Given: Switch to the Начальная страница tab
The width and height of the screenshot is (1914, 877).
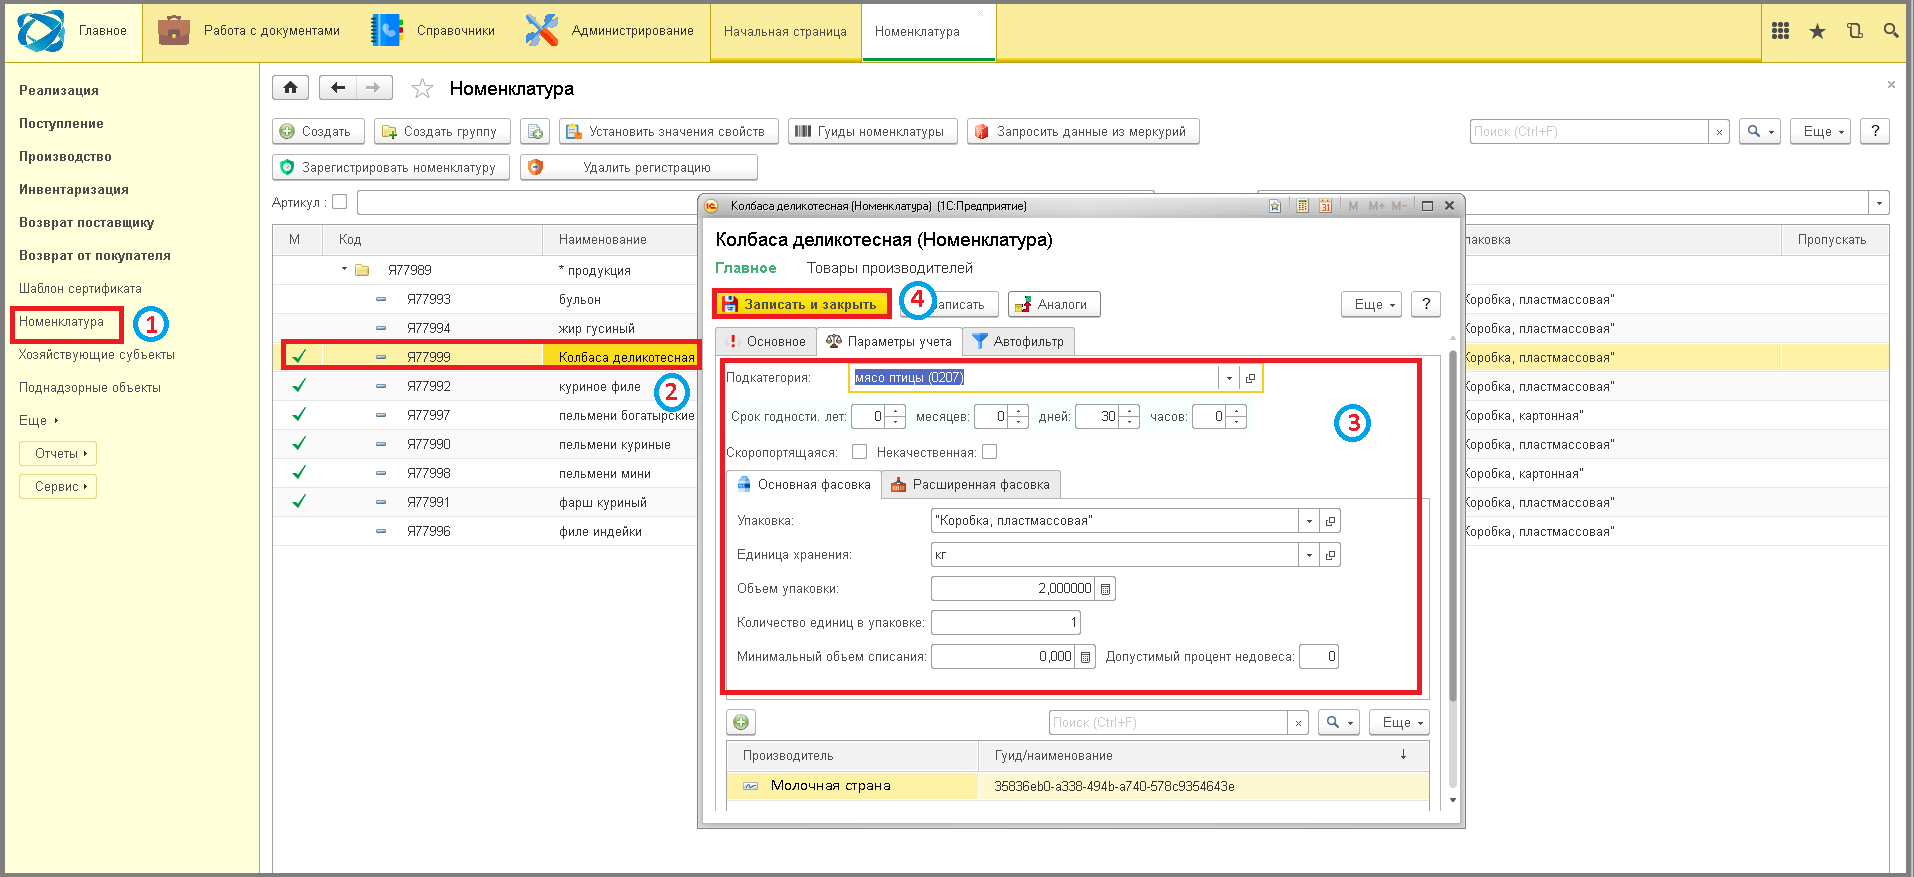Looking at the screenshot, I should point(785,32).
